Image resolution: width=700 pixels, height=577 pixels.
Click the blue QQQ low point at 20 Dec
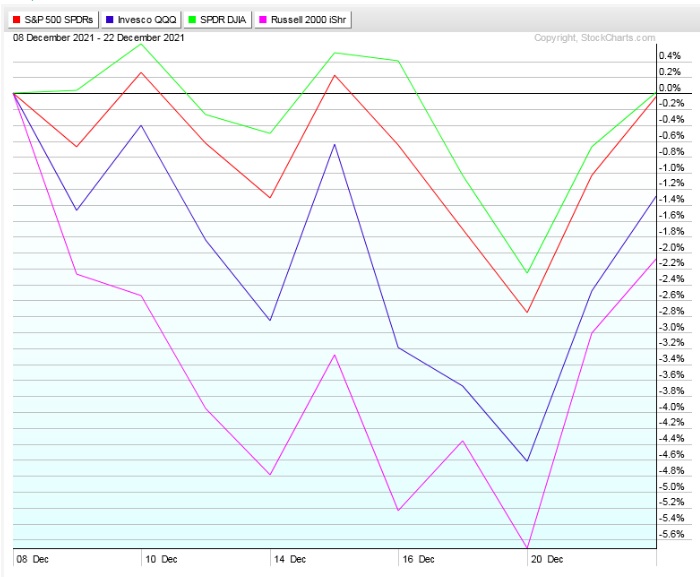(527, 460)
